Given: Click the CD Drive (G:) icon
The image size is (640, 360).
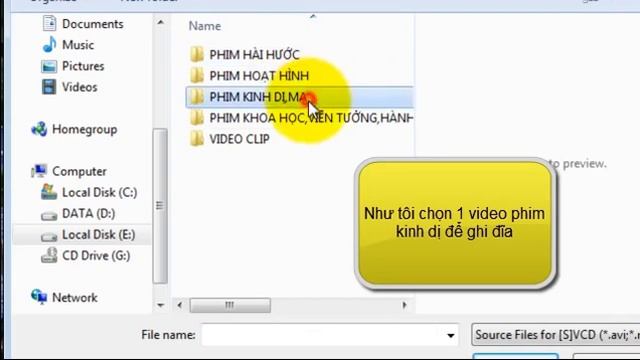Looking at the screenshot, I should [49, 255].
